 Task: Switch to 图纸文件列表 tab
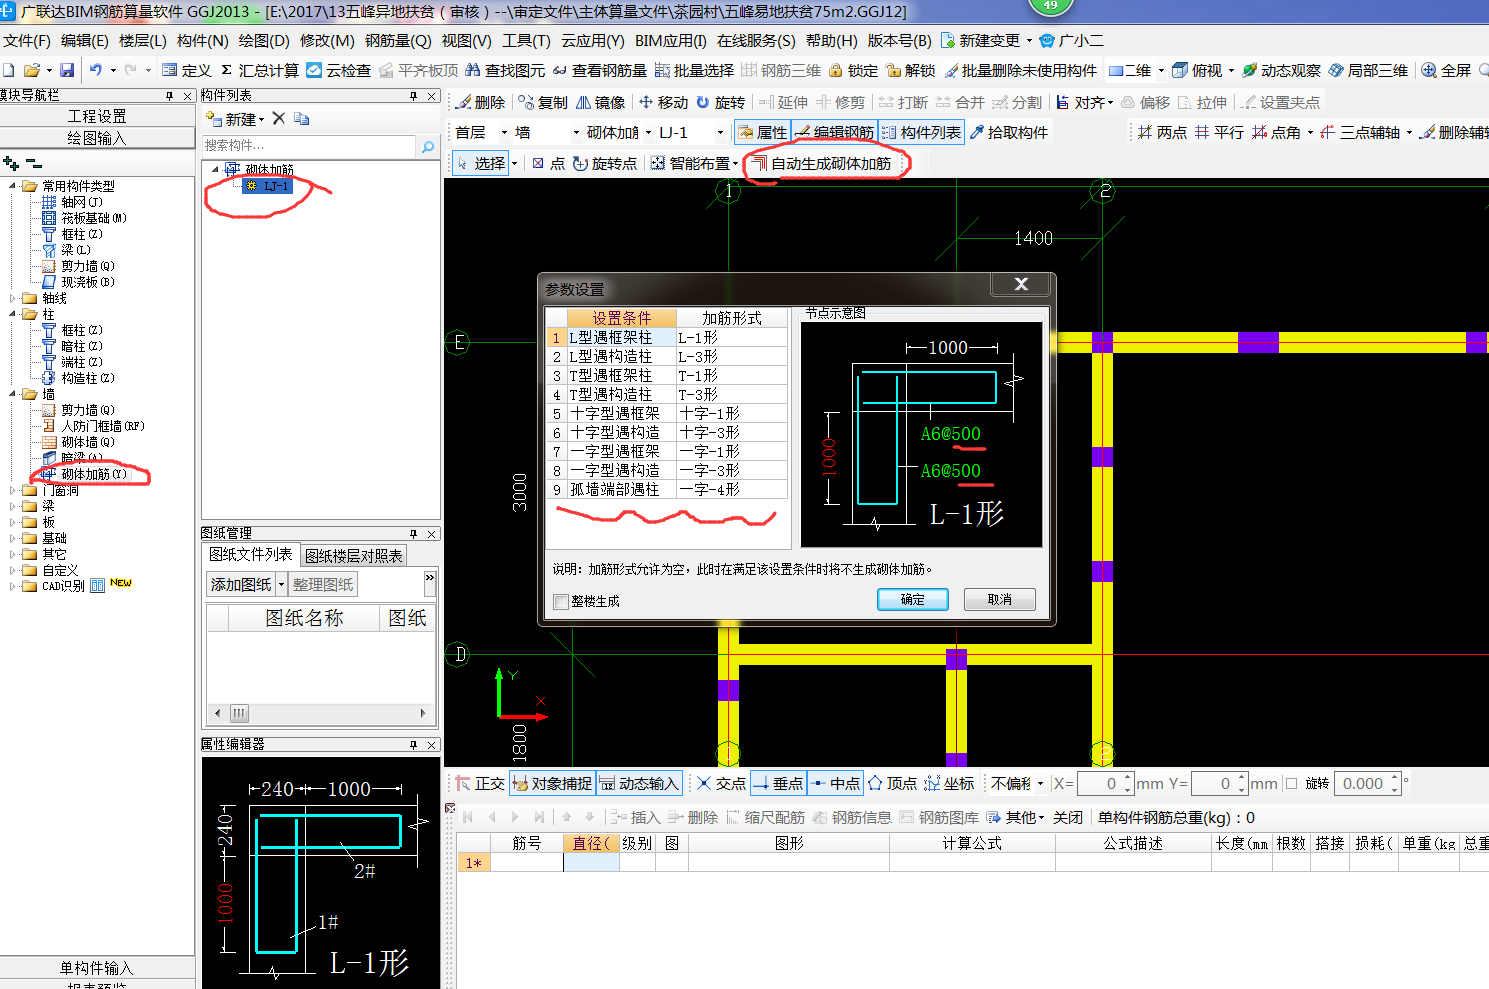(250, 554)
